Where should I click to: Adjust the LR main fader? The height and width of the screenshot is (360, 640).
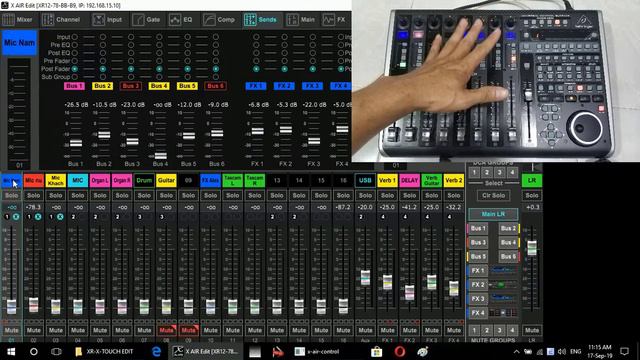pyautogui.click(x=532, y=248)
